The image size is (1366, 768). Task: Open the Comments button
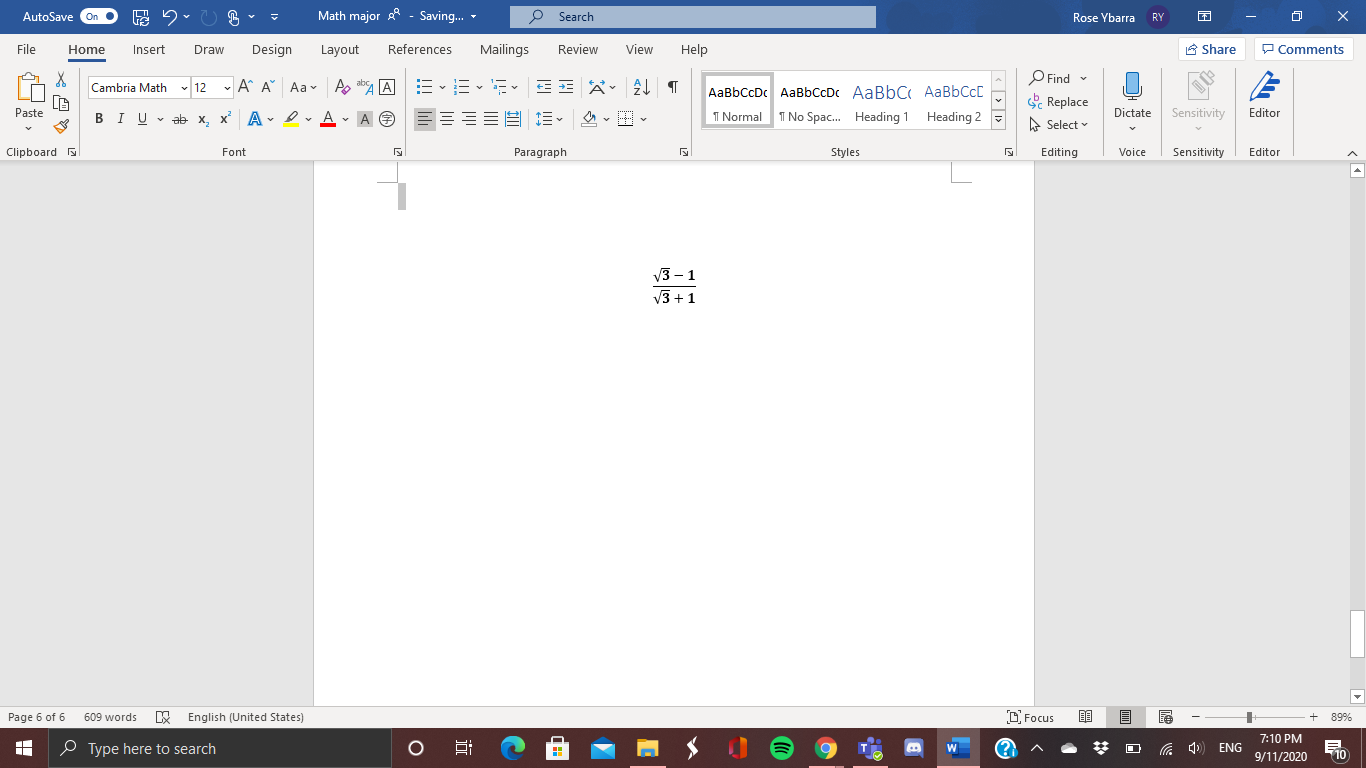click(1303, 49)
